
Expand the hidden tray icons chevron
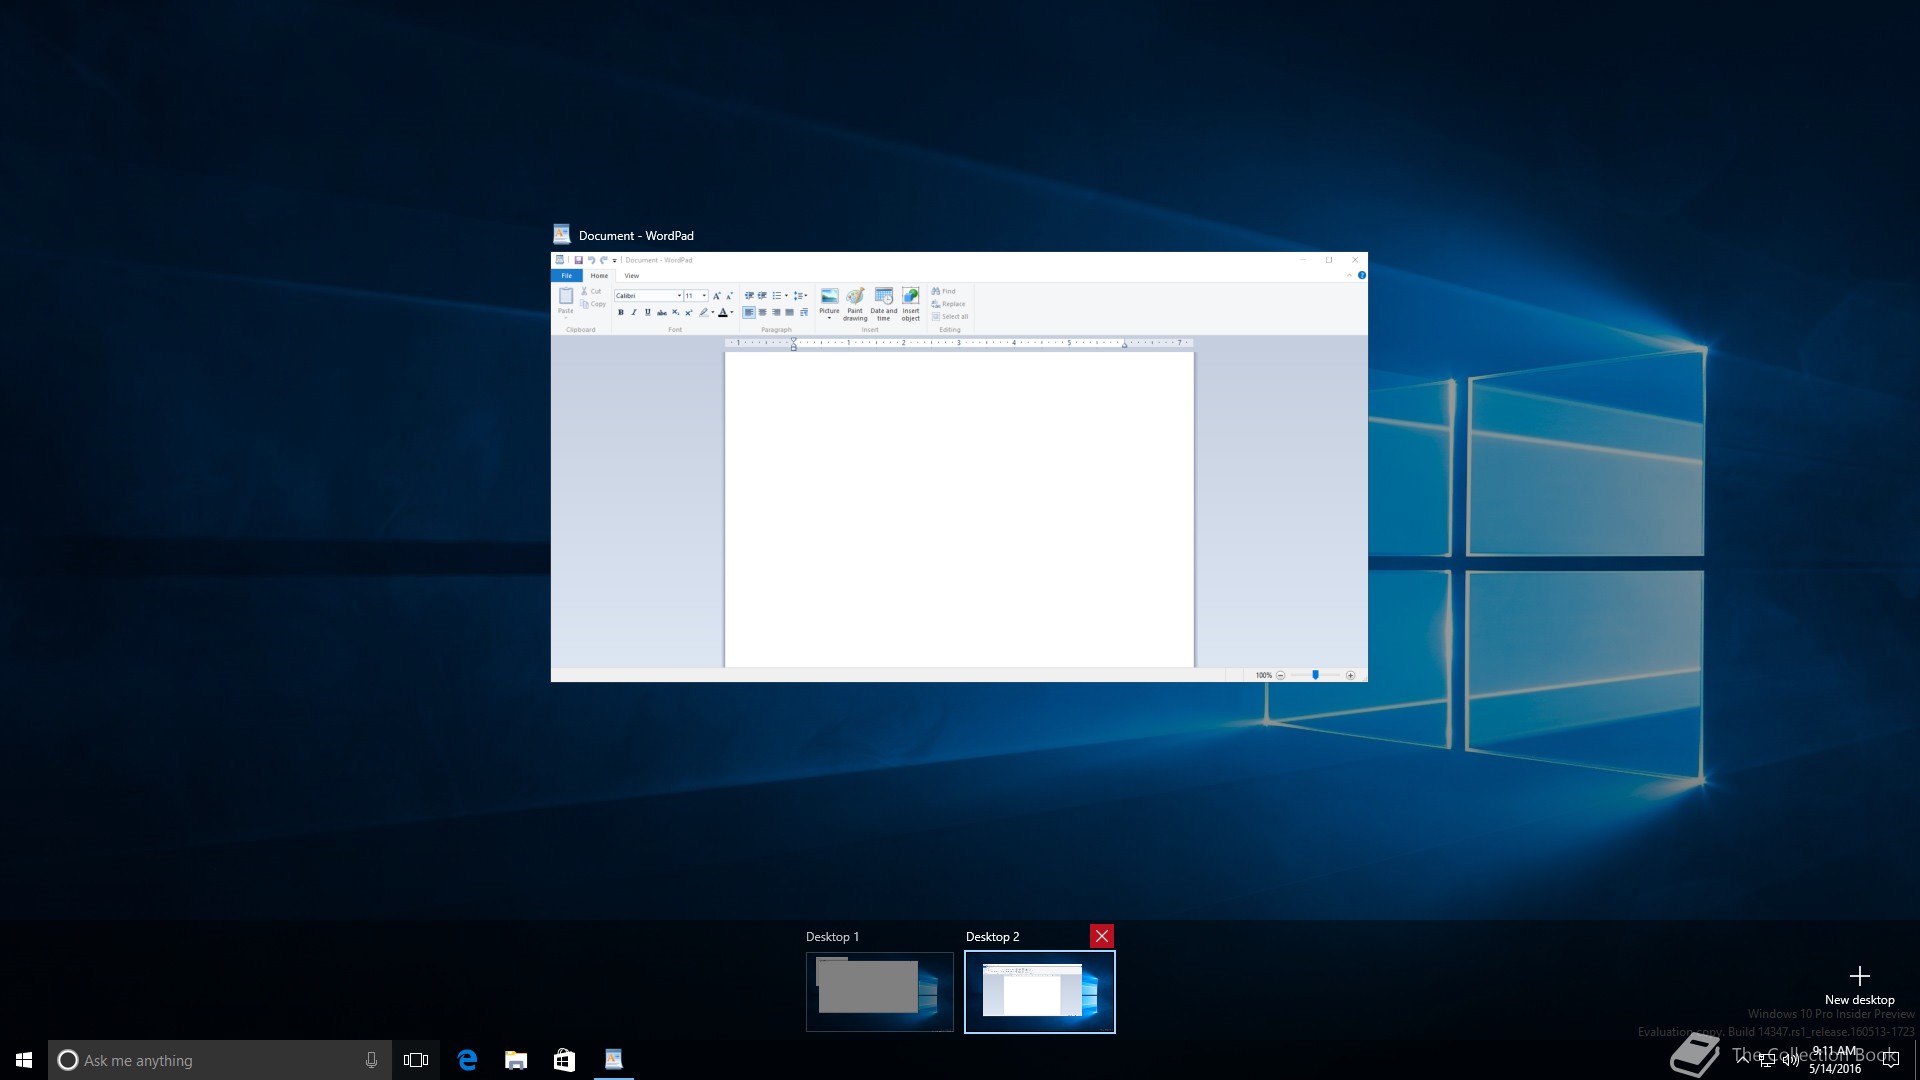(x=1743, y=1060)
